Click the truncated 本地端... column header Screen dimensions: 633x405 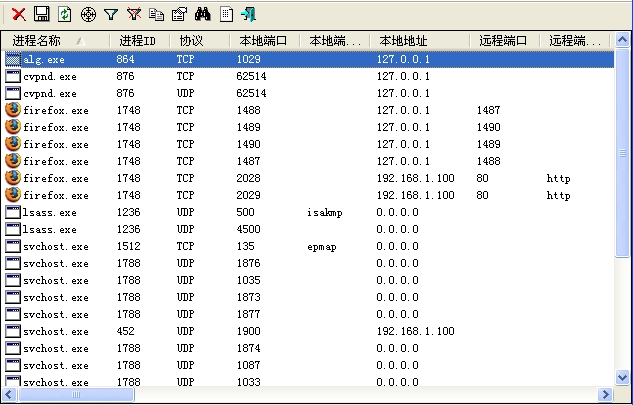click(x=335, y=41)
